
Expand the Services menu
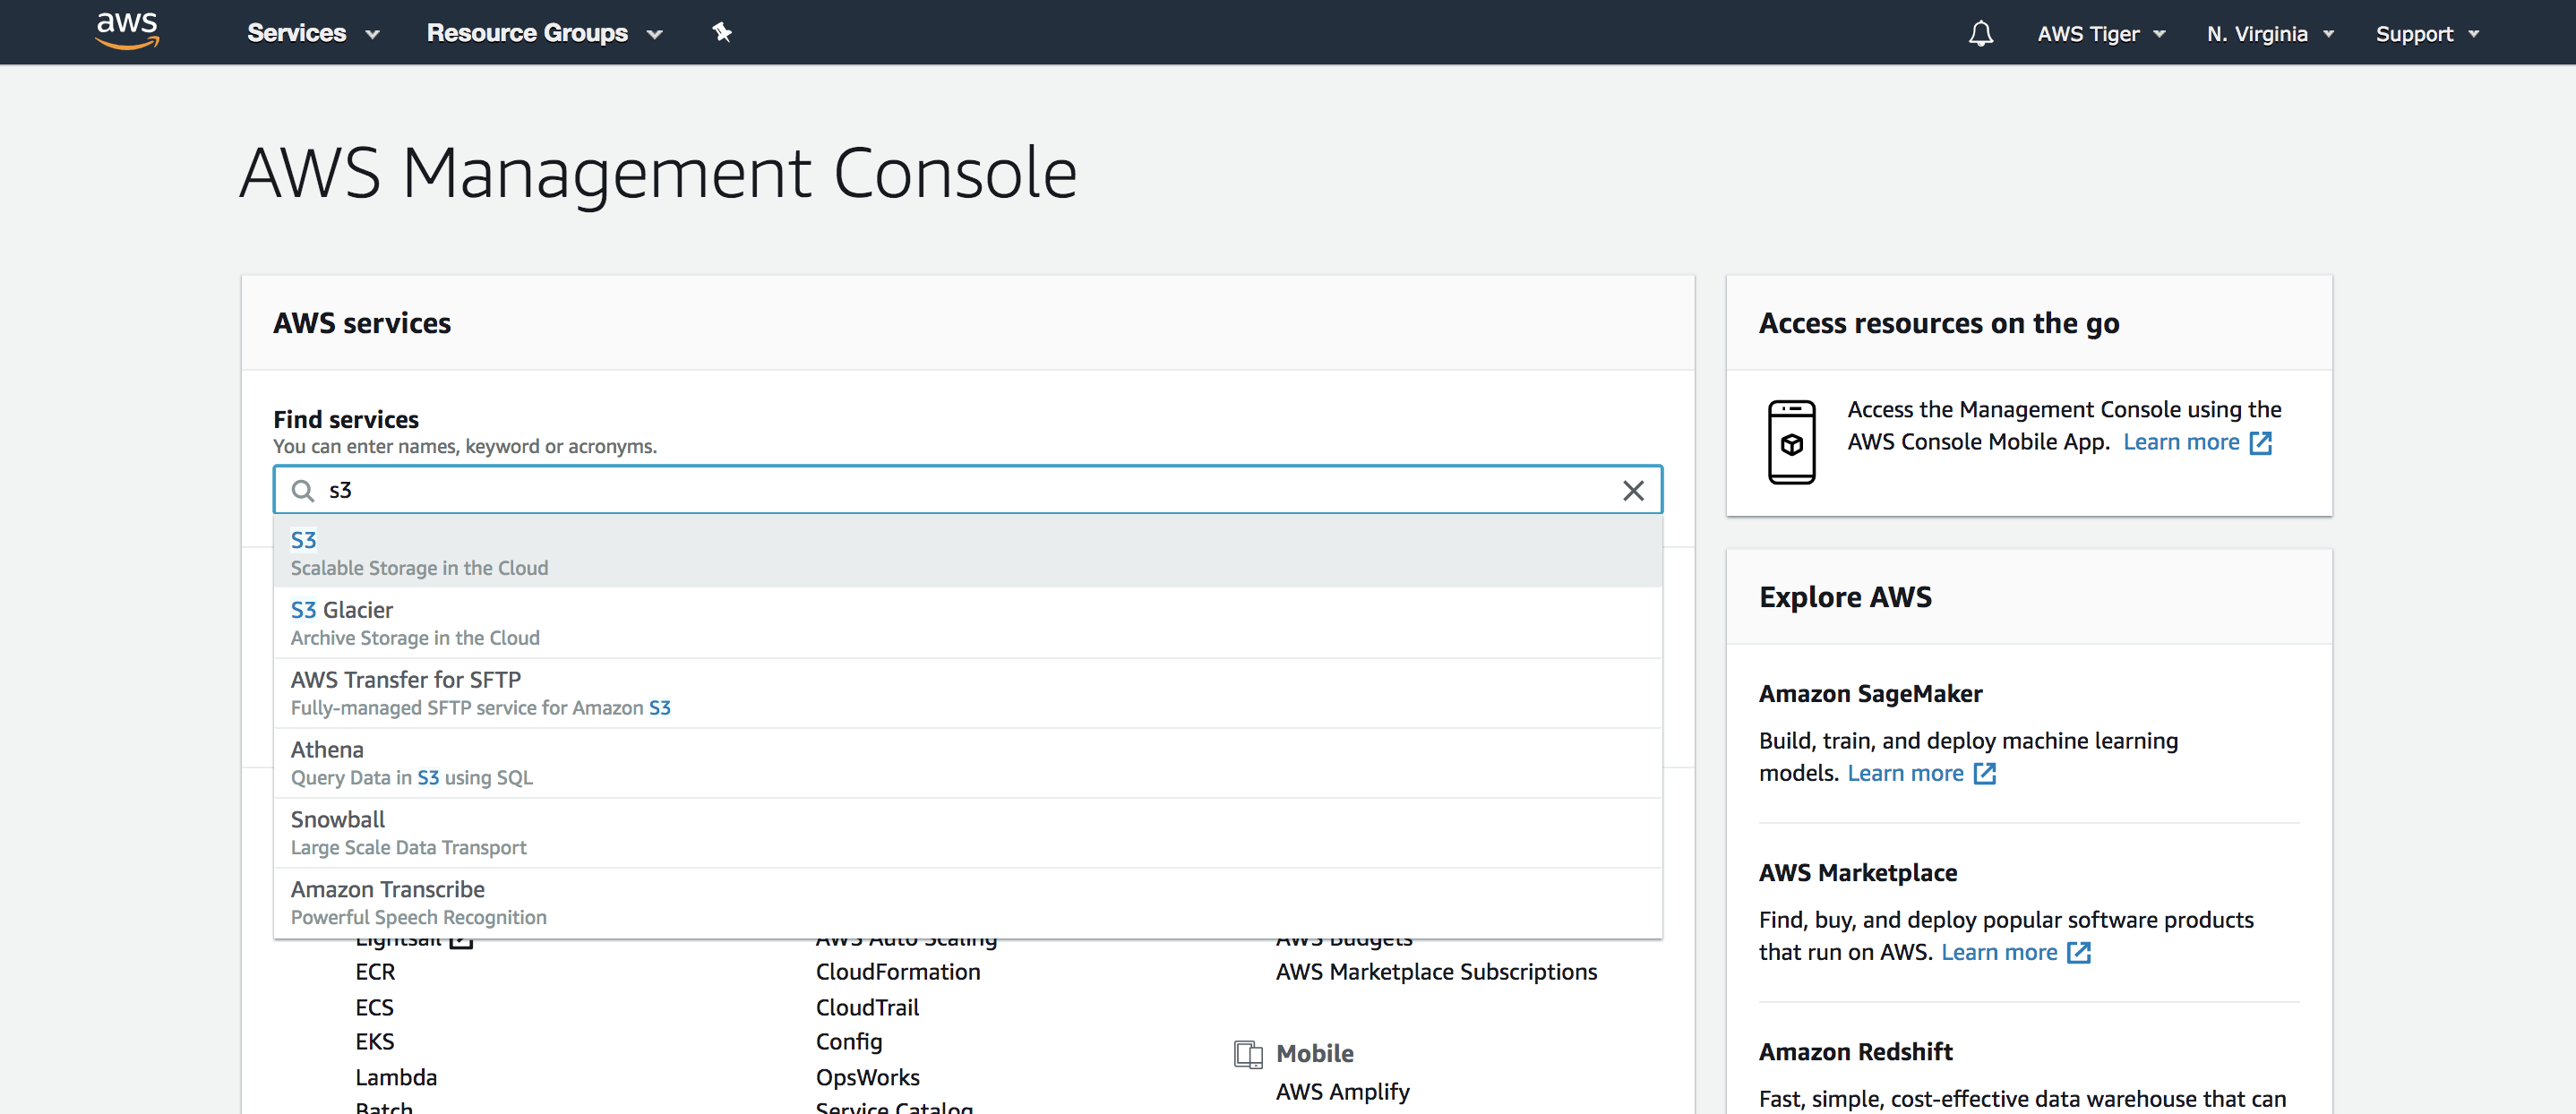tap(313, 33)
